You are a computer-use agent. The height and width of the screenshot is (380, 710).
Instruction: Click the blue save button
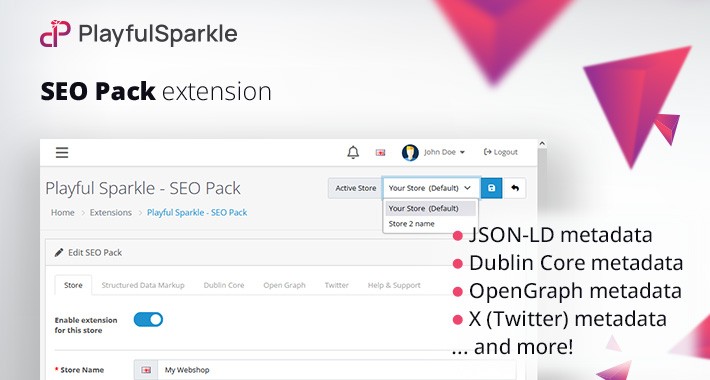coord(492,188)
